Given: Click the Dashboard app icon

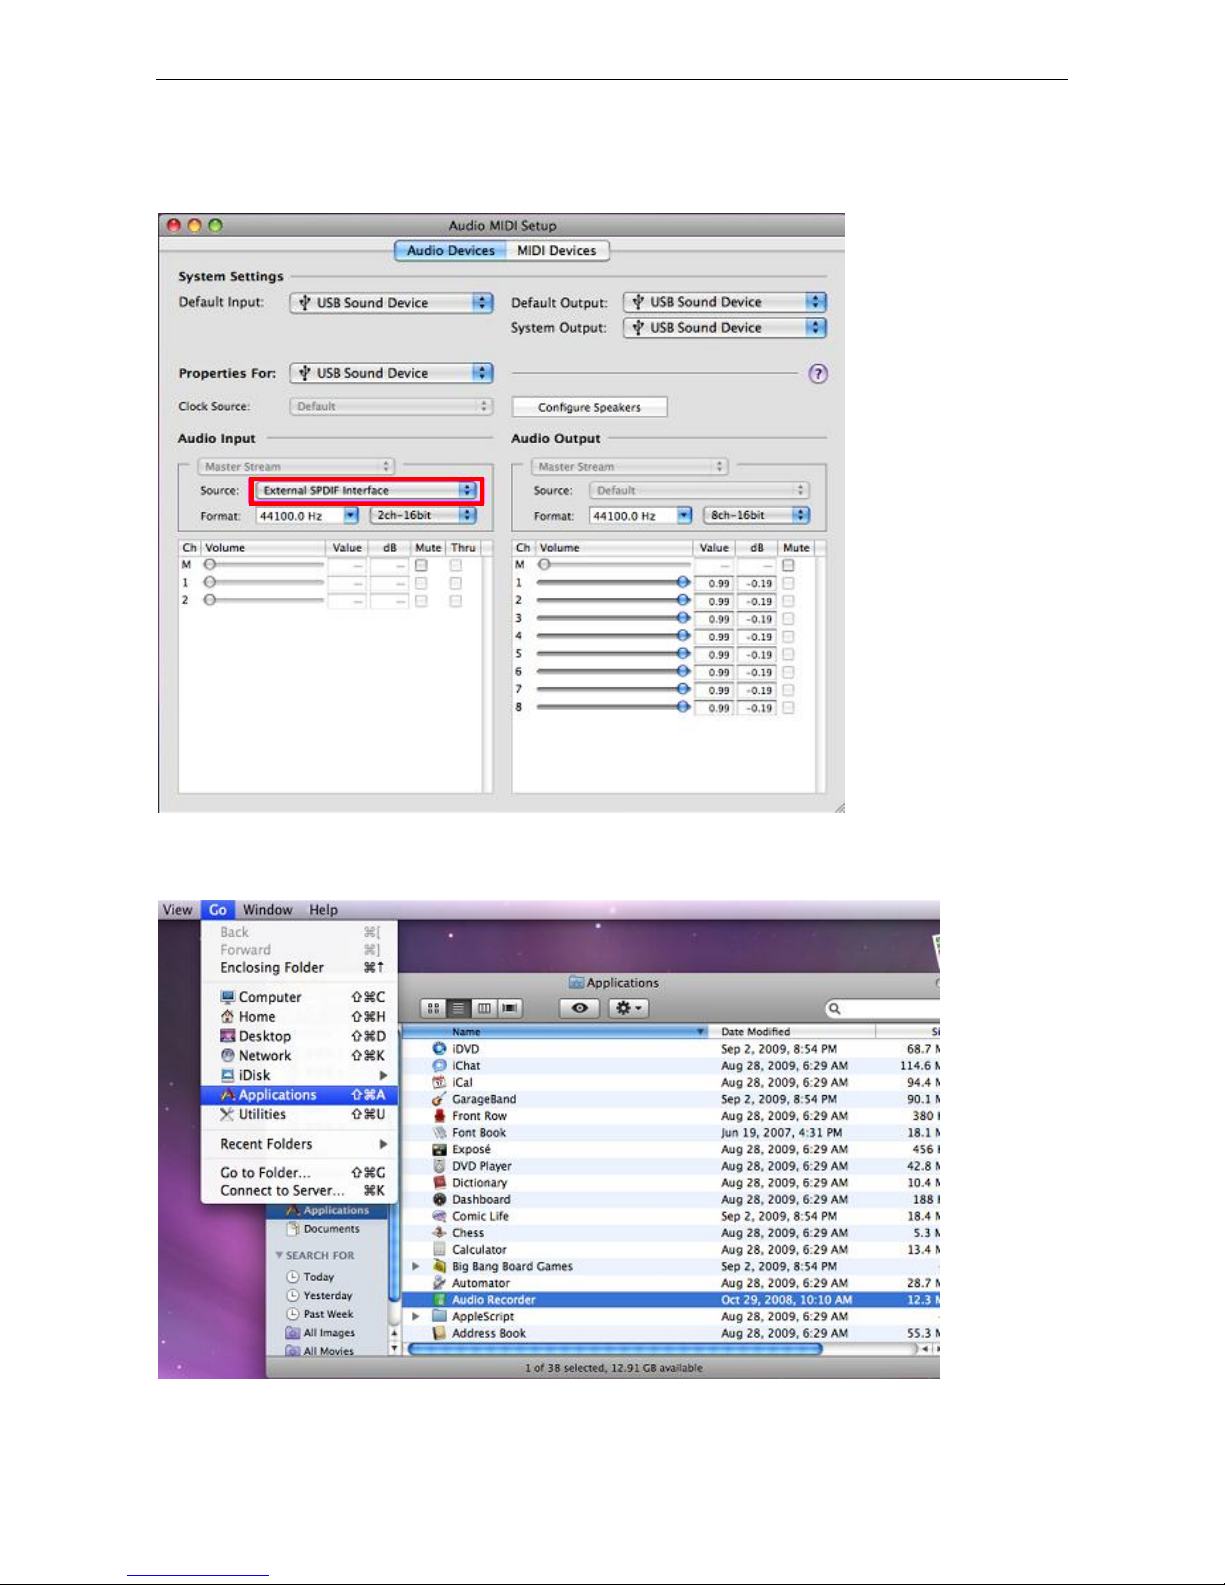Looking at the screenshot, I should [439, 1199].
